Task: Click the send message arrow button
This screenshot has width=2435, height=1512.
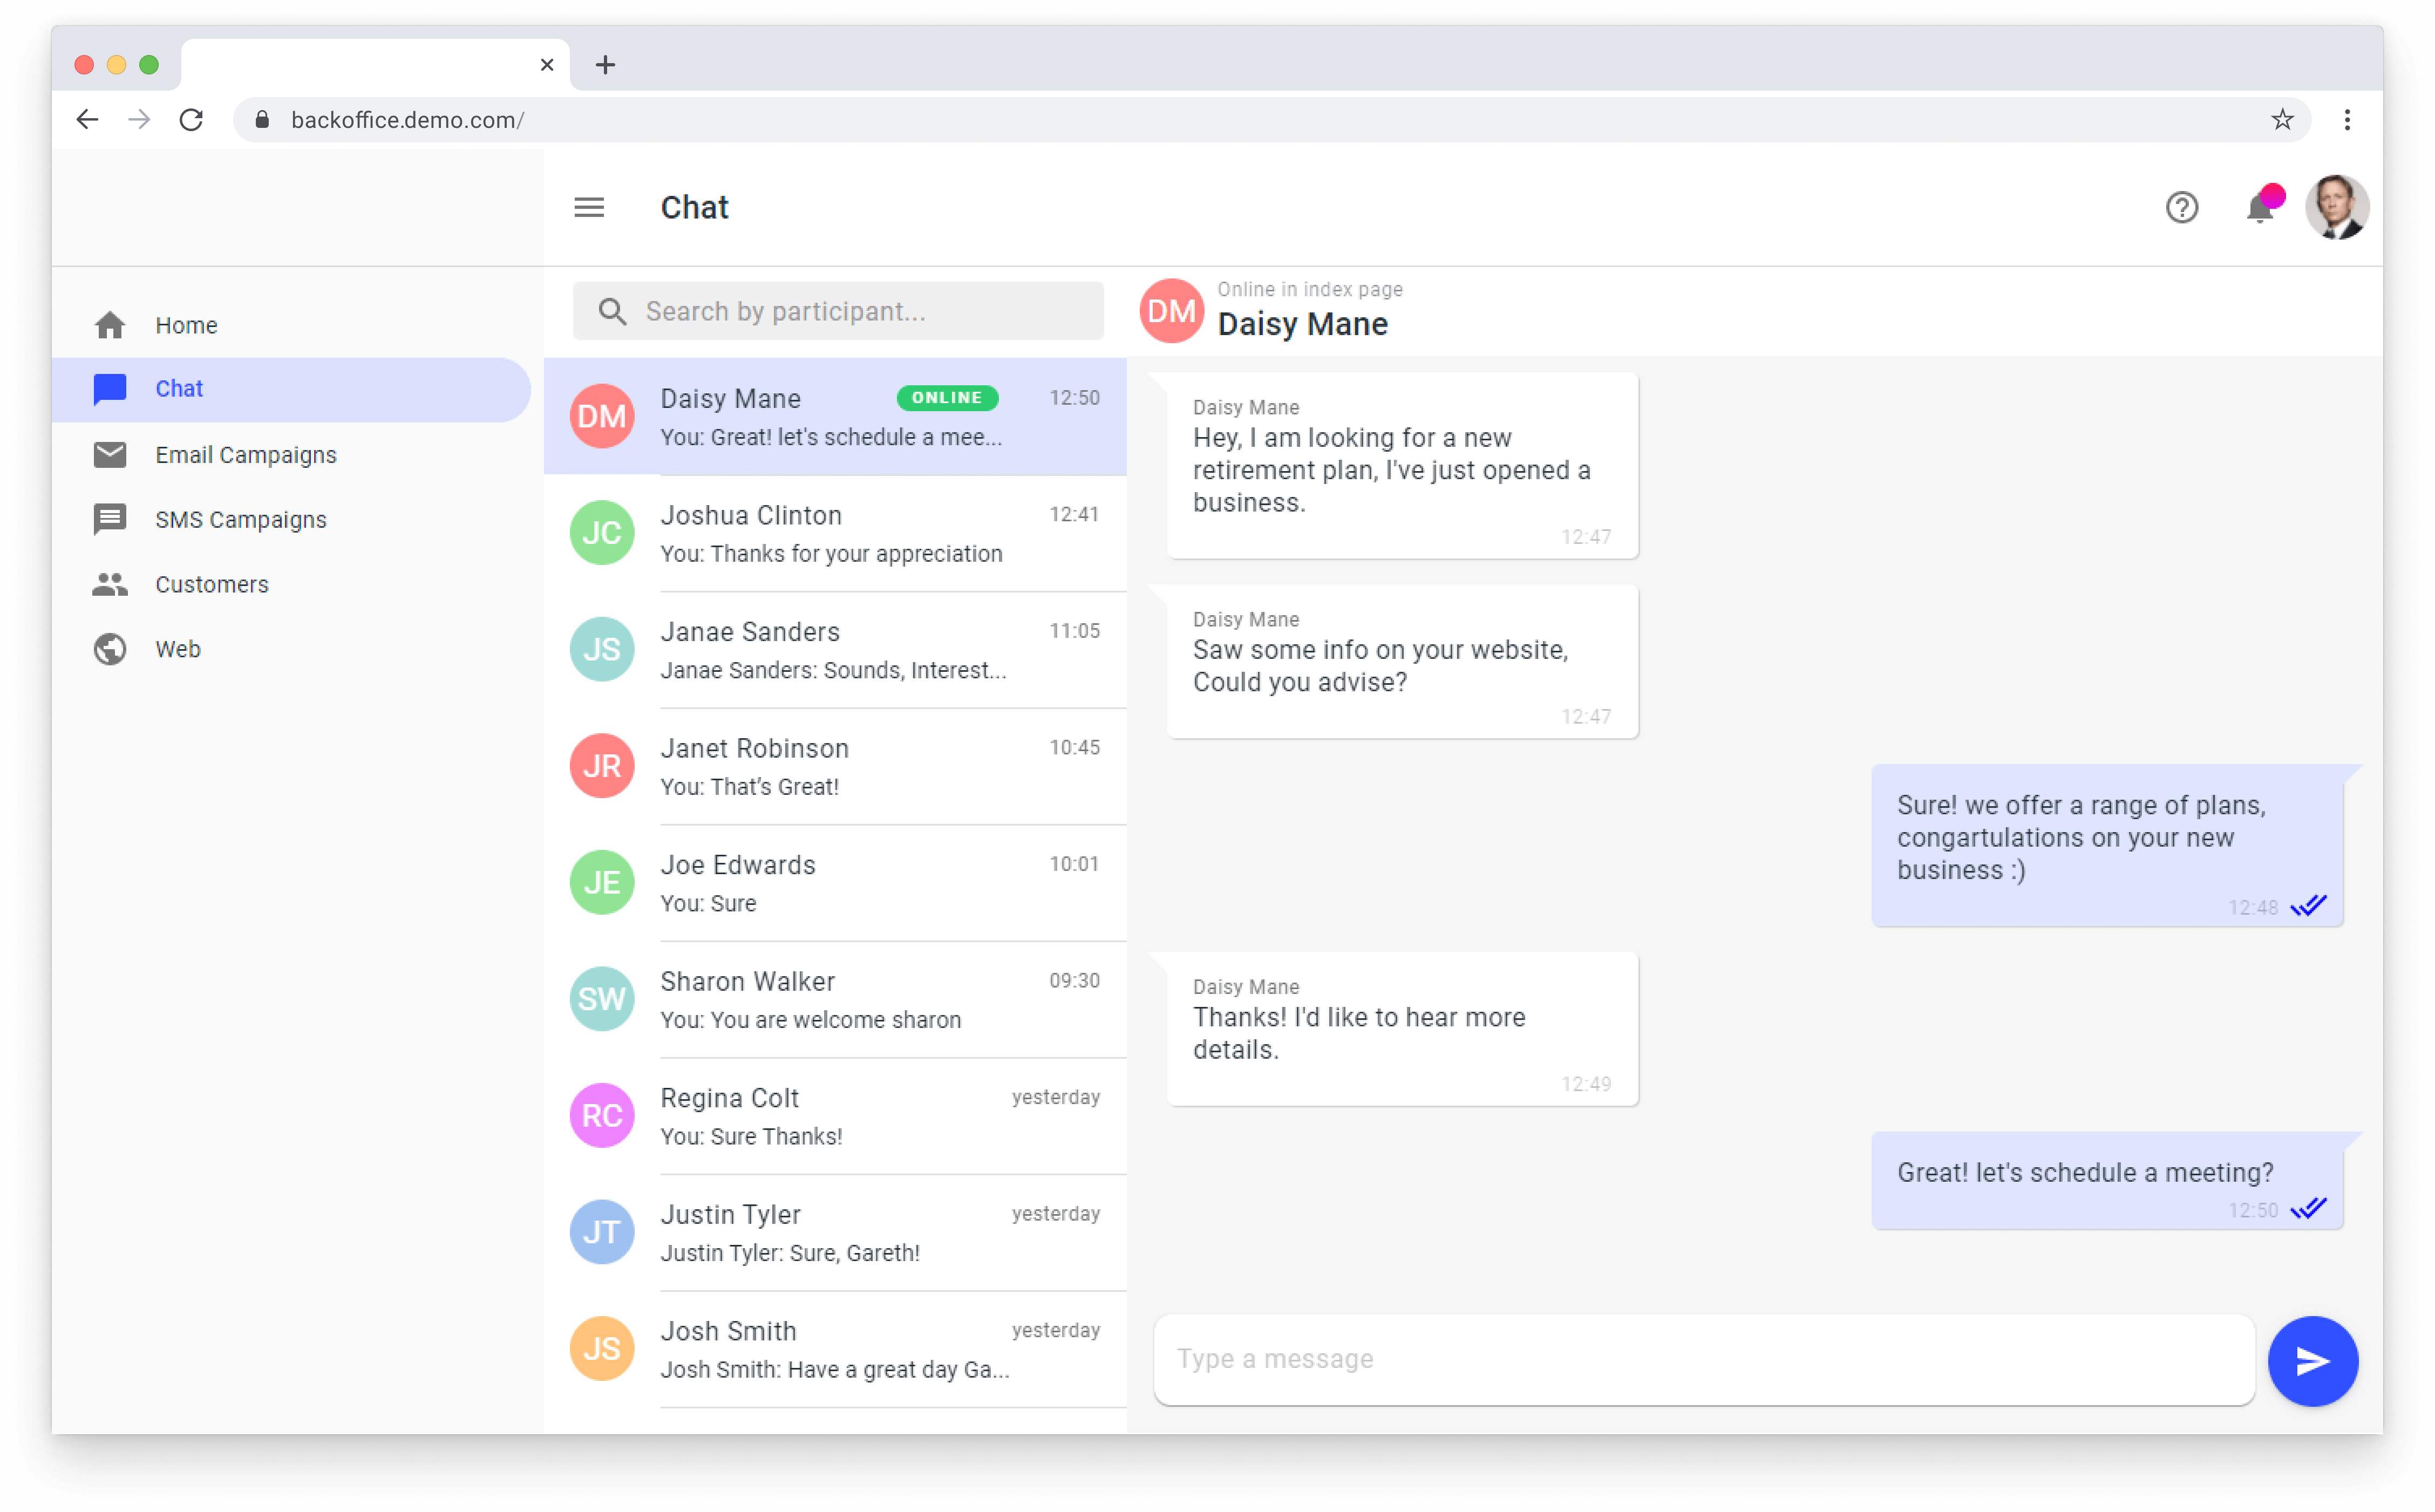Action: pos(2312,1360)
